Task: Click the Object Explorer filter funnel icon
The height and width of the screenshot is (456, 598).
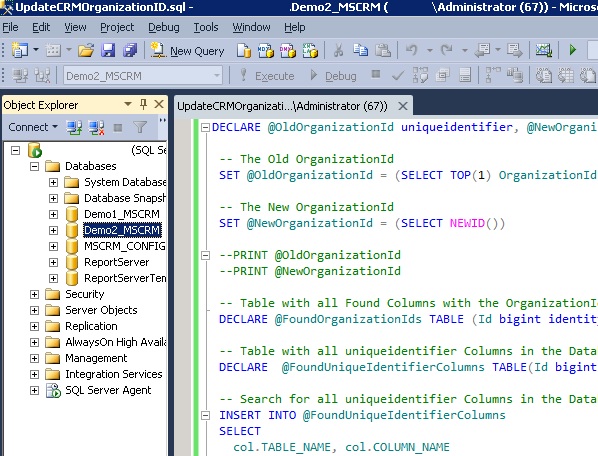Action: [x=140, y=127]
